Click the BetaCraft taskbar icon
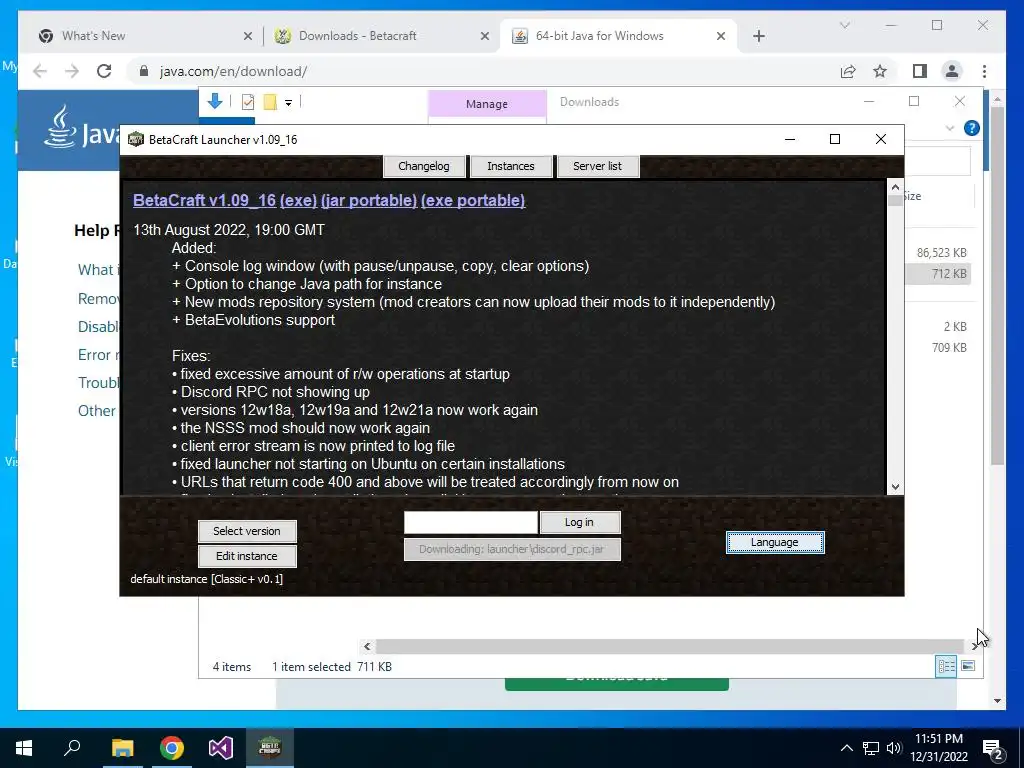Screen dimensions: 1024x768 (270, 748)
